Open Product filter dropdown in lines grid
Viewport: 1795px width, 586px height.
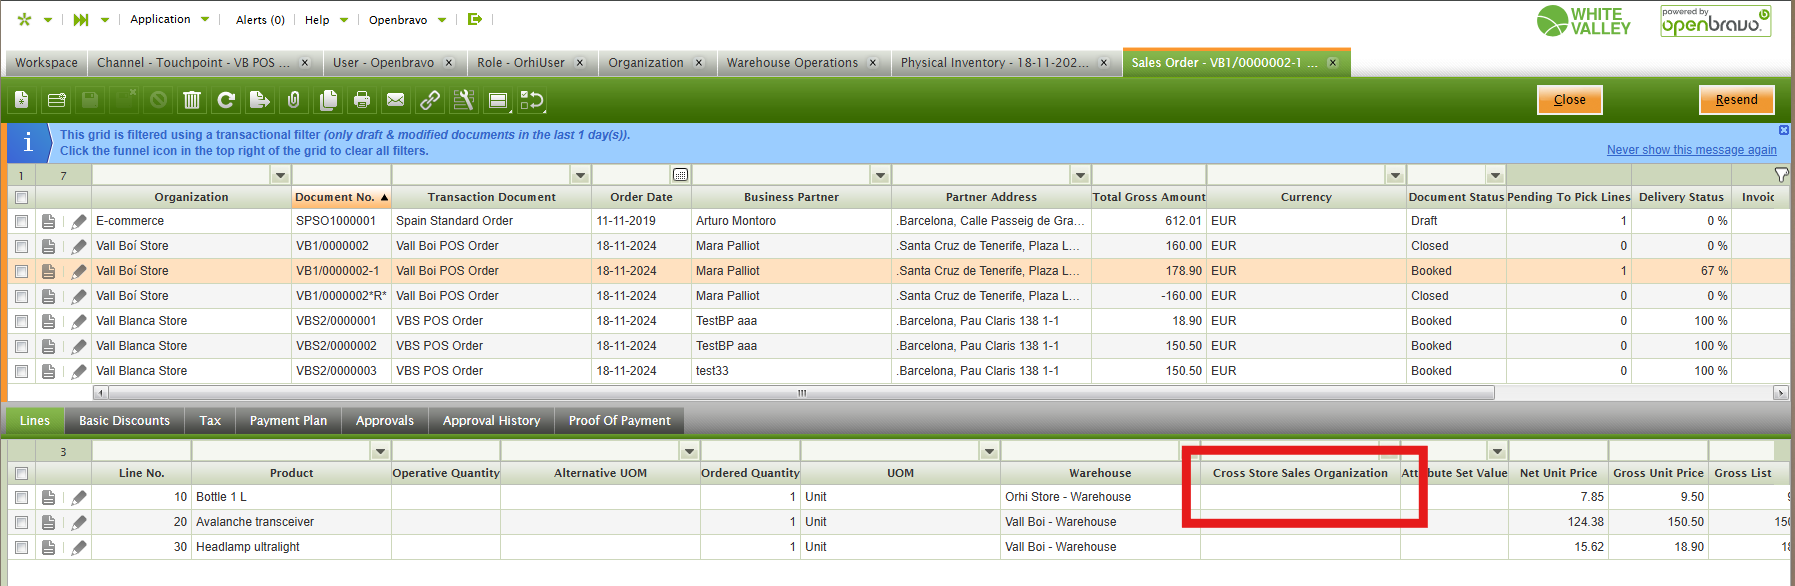click(380, 451)
